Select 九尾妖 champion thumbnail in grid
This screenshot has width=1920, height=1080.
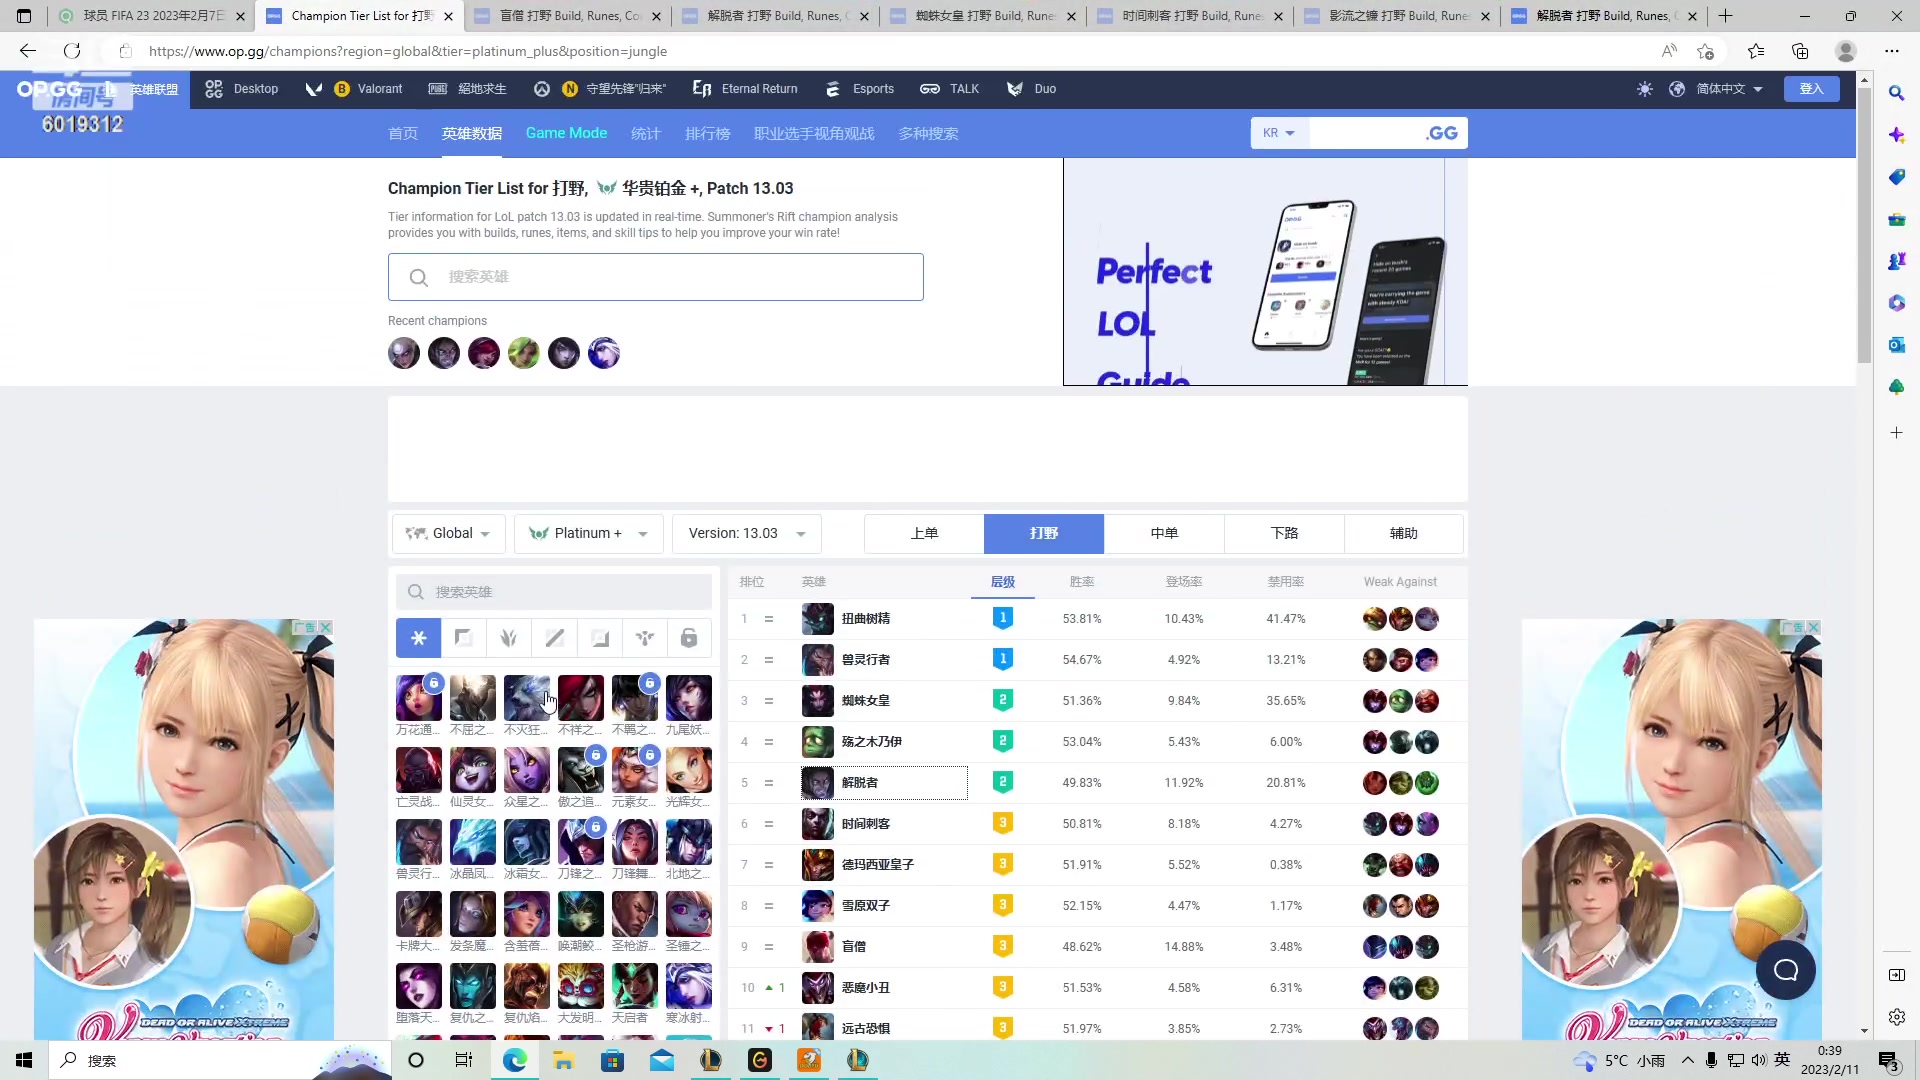pyautogui.click(x=689, y=698)
